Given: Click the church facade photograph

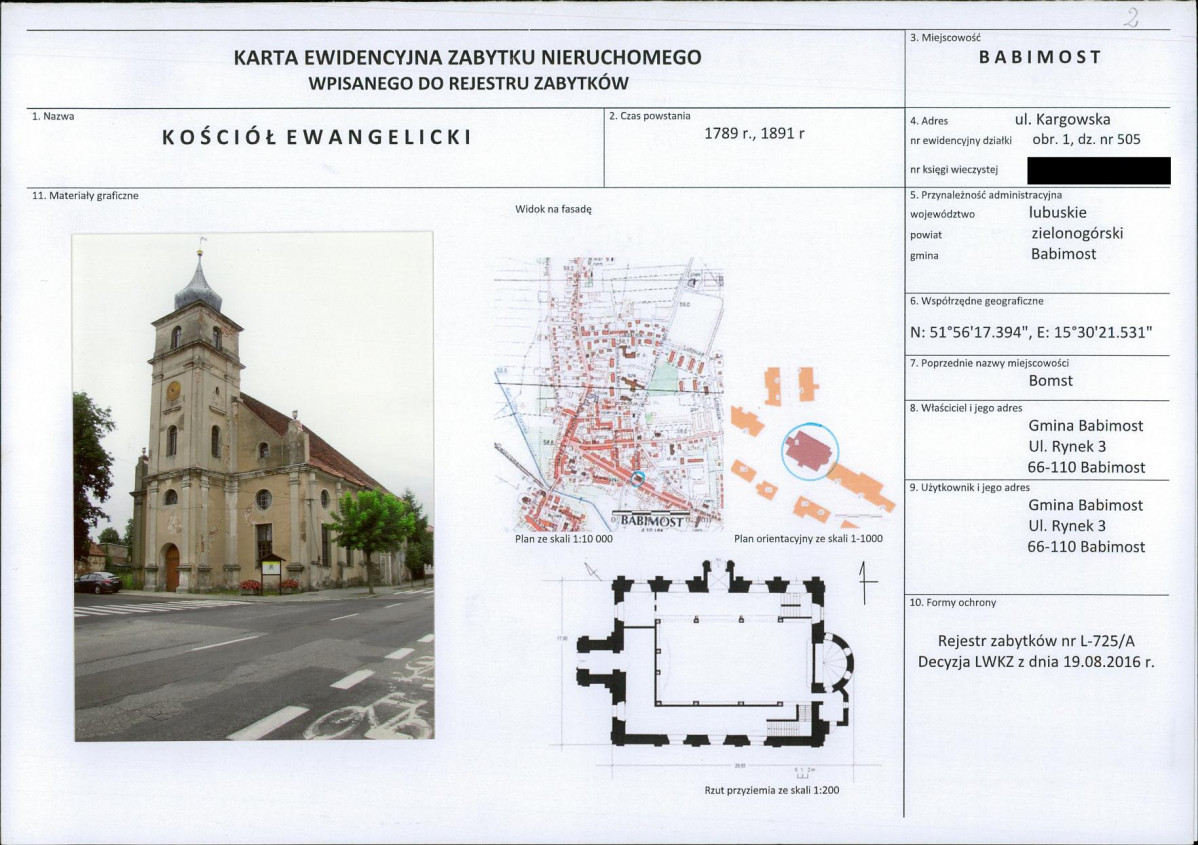Looking at the screenshot, I should pos(254,487).
